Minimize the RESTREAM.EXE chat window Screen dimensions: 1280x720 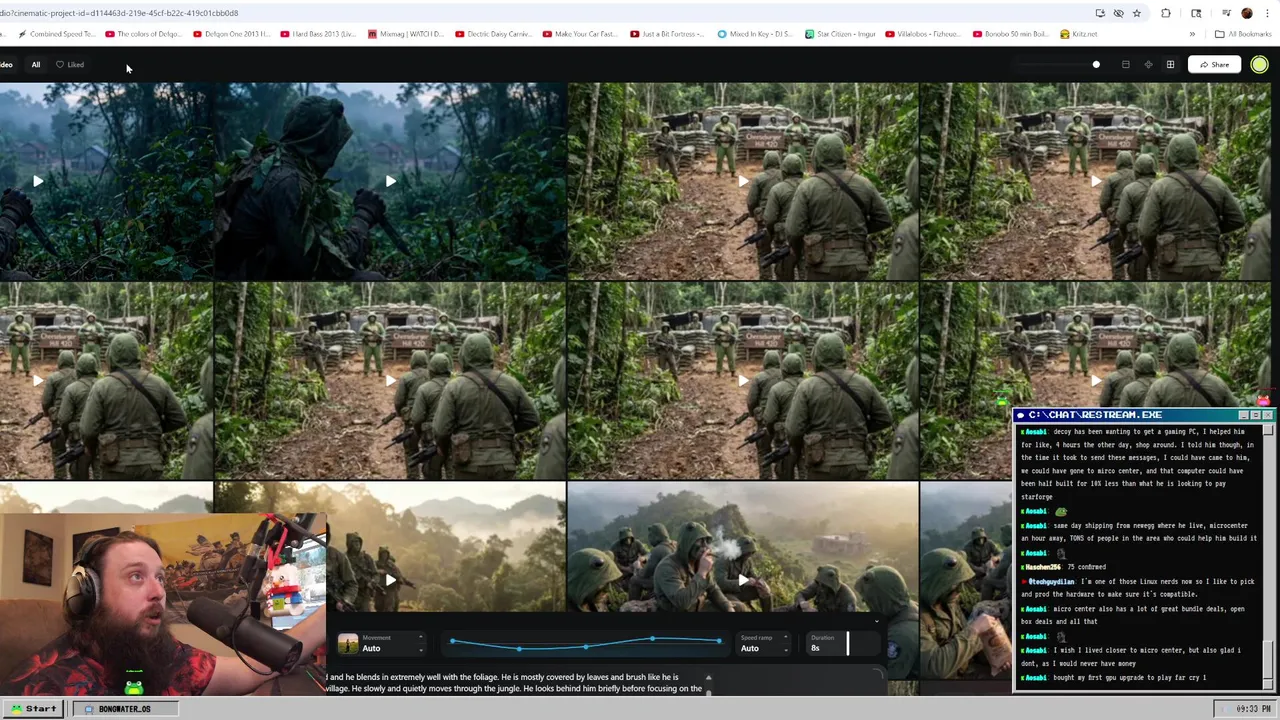click(1243, 415)
